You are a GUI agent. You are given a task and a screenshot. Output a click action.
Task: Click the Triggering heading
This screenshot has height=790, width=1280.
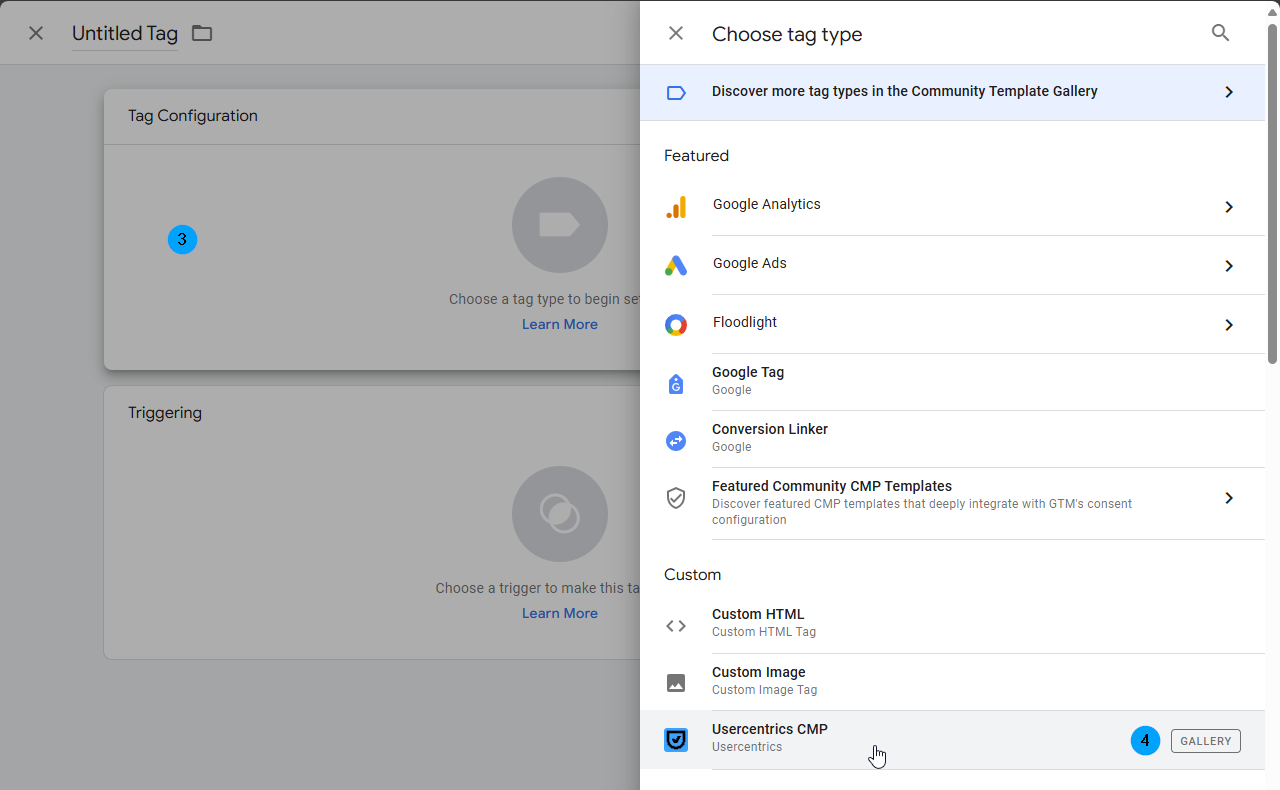coord(165,413)
